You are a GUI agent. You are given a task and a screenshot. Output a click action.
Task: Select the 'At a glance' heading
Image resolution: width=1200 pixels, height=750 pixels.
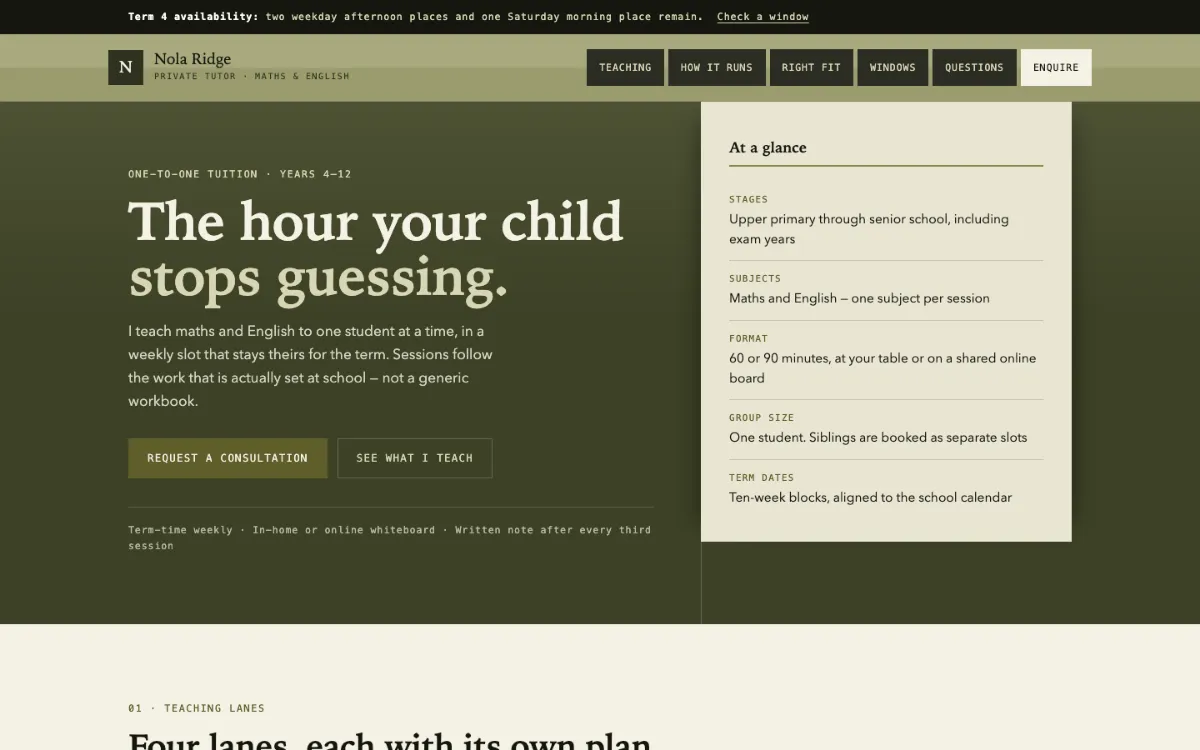[x=768, y=147]
